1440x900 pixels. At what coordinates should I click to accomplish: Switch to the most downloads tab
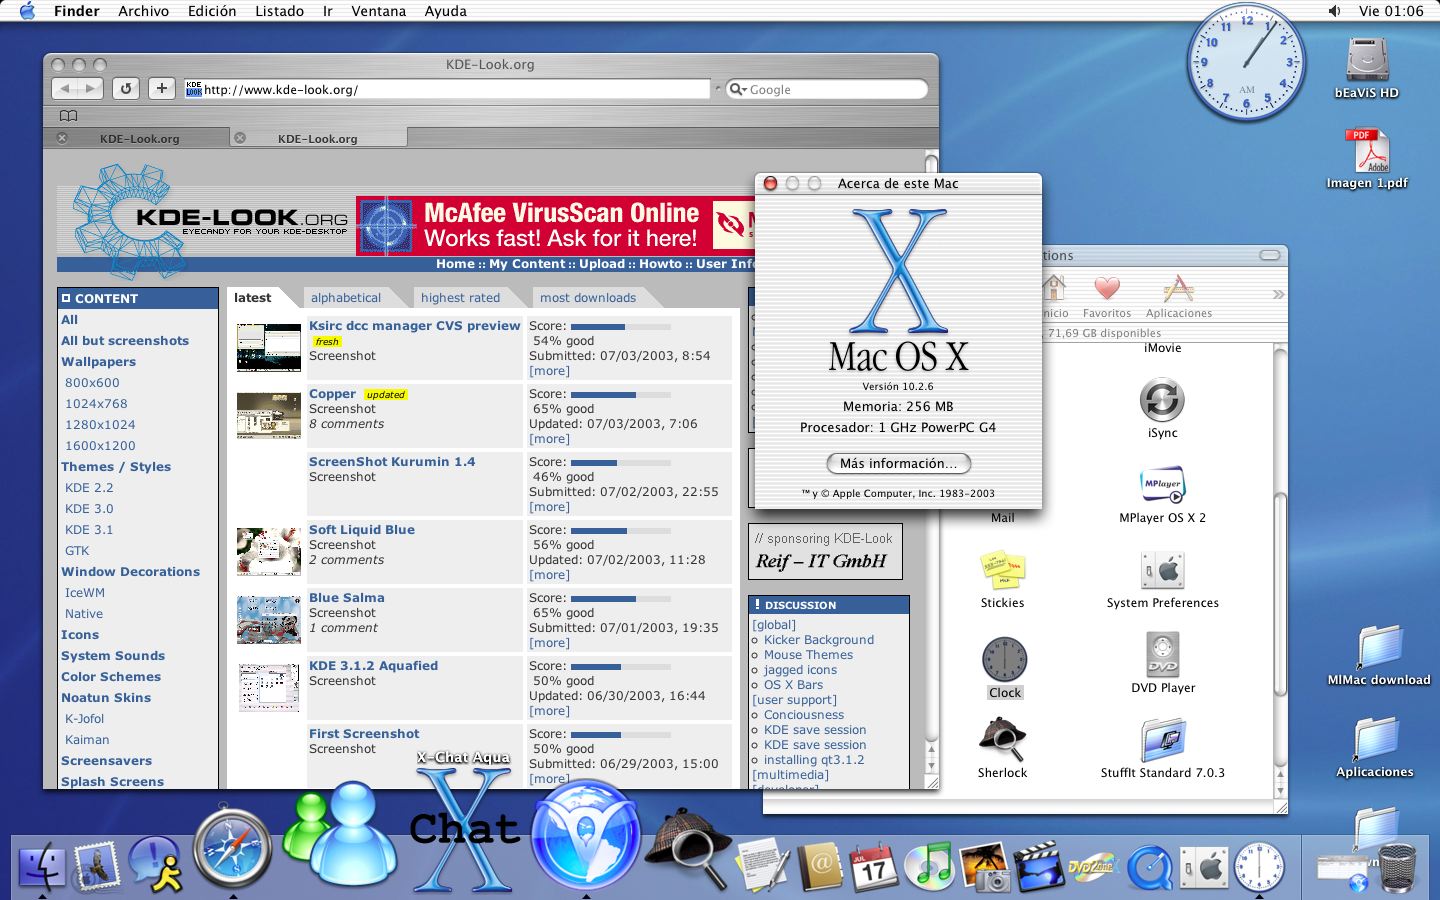588,297
